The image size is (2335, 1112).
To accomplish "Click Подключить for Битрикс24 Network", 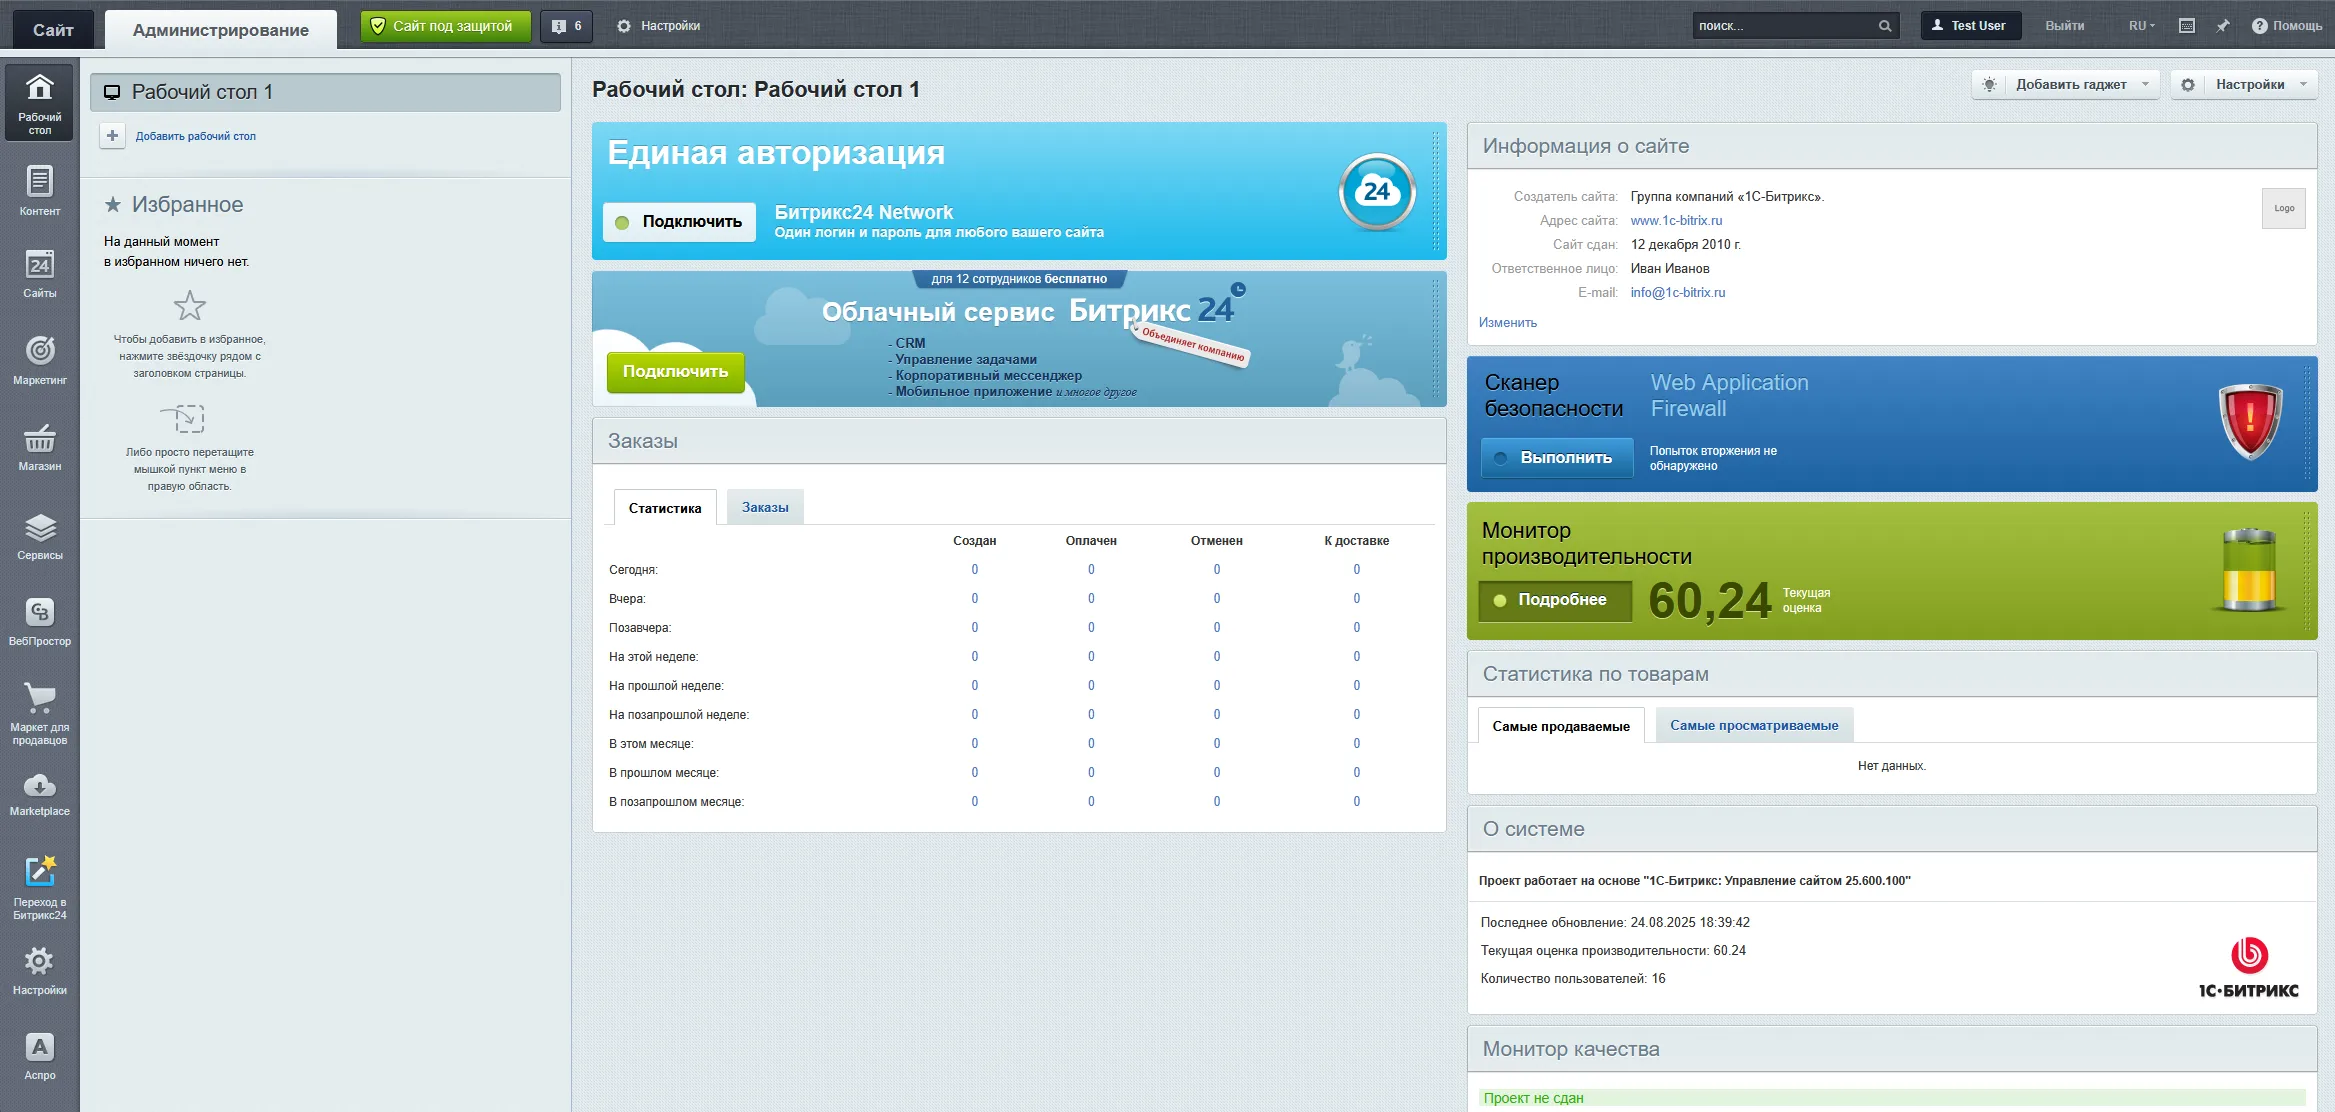I will point(679,222).
